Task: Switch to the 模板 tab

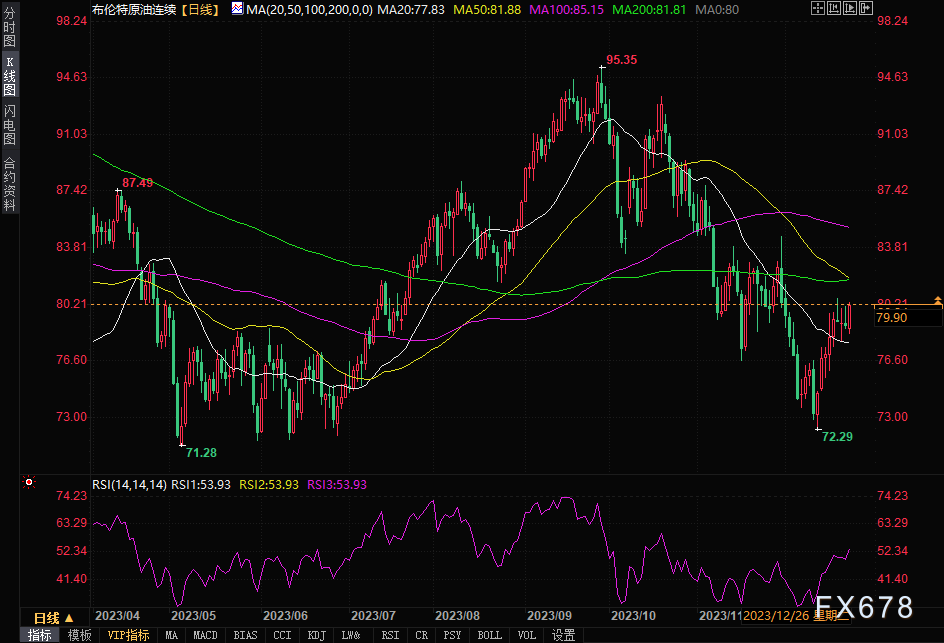Action: tap(79, 635)
